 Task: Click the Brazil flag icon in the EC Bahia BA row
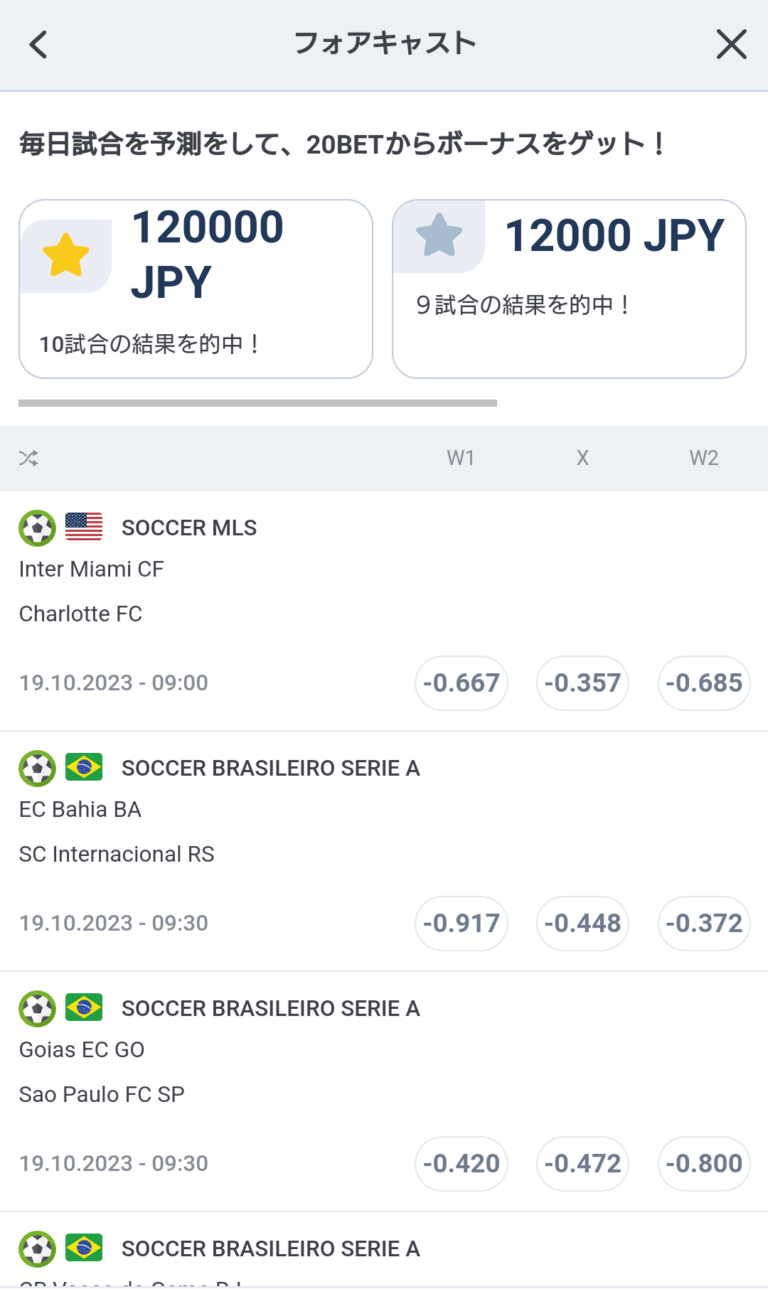[x=84, y=767]
